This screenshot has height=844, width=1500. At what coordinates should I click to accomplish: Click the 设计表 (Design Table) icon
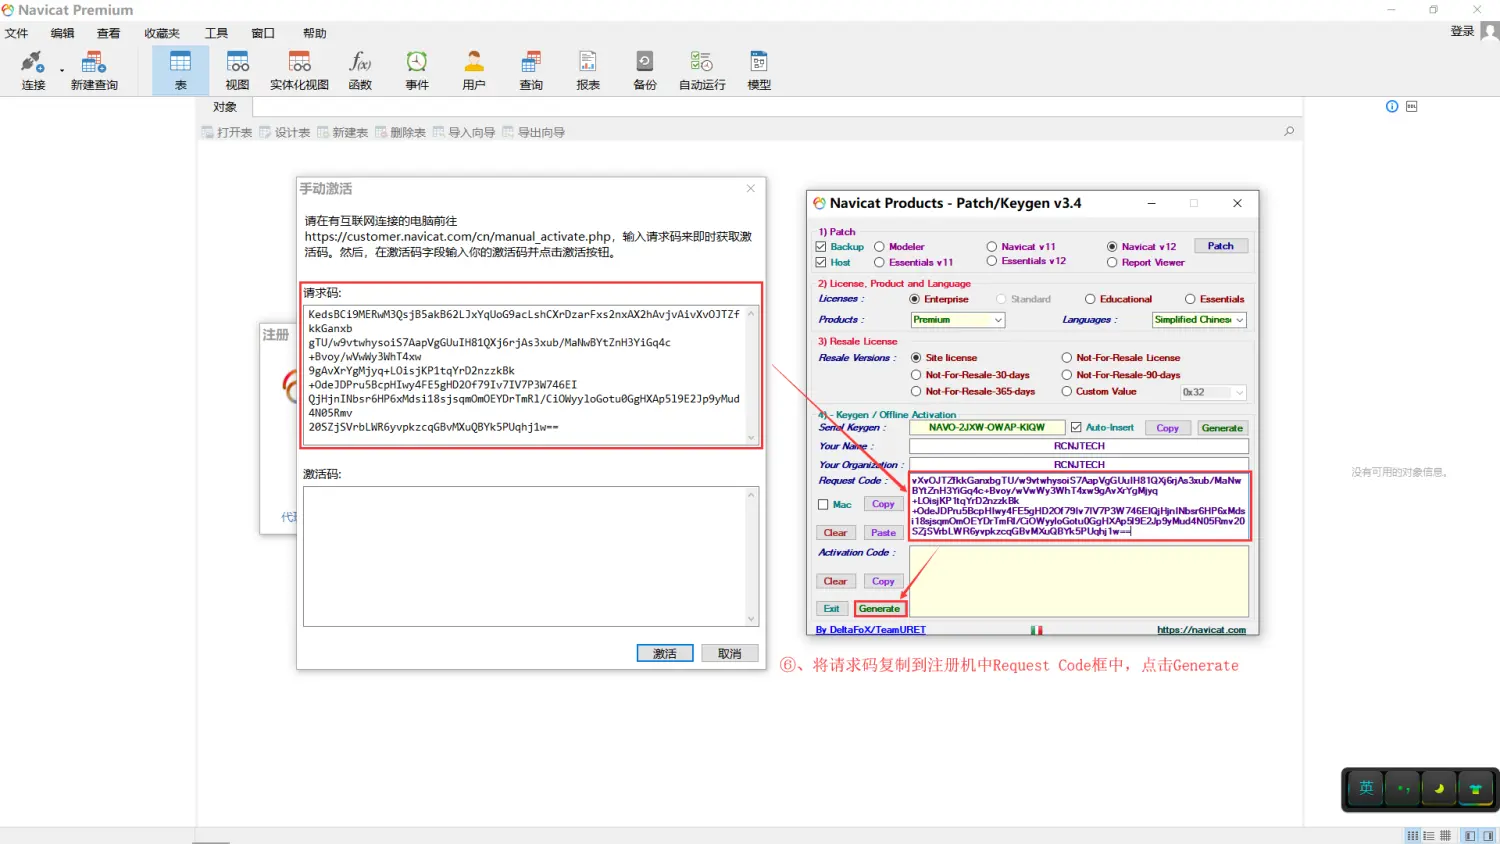(285, 132)
